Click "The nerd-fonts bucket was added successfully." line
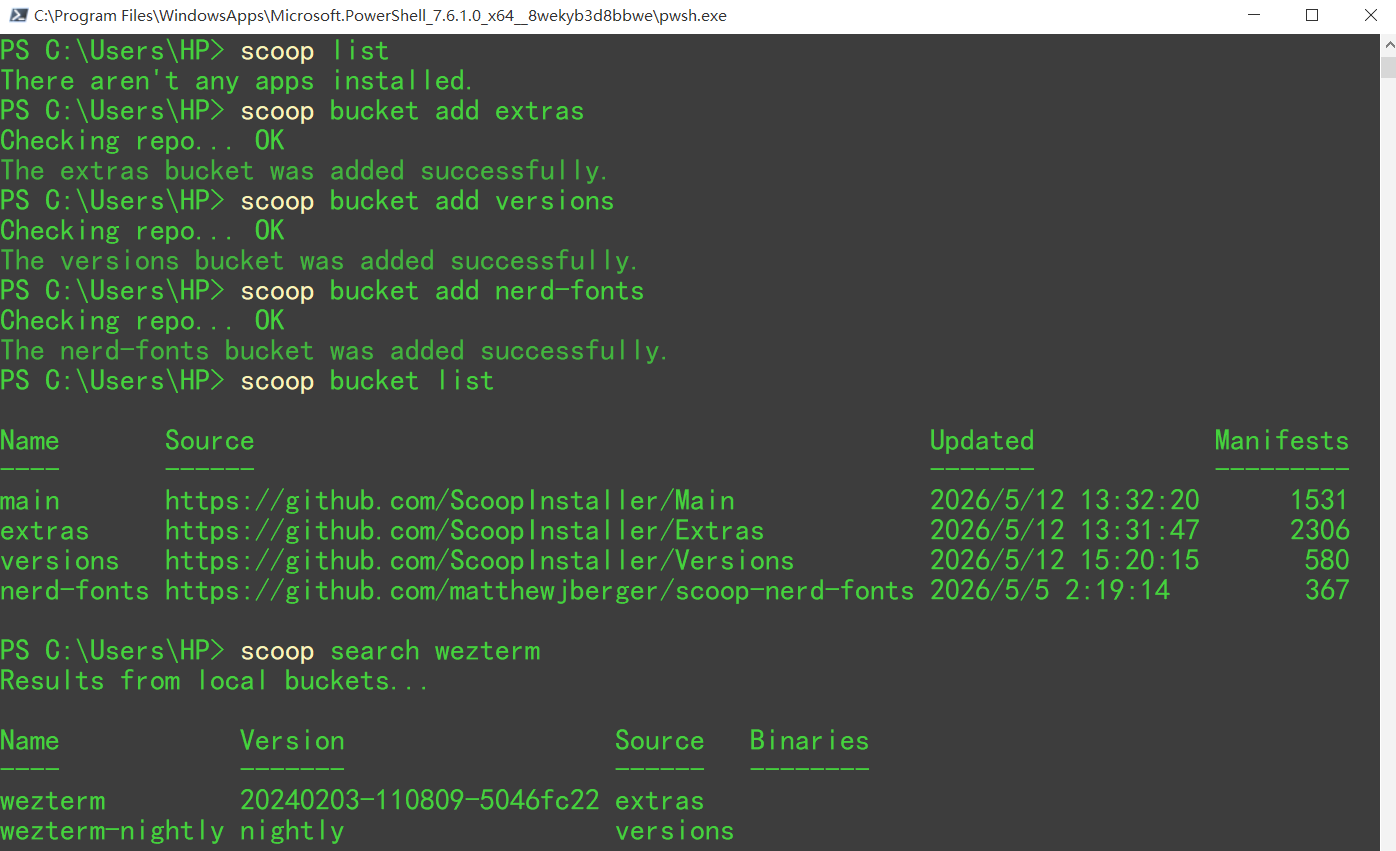Viewport: 1396px width, 851px height. (x=334, y=351)
